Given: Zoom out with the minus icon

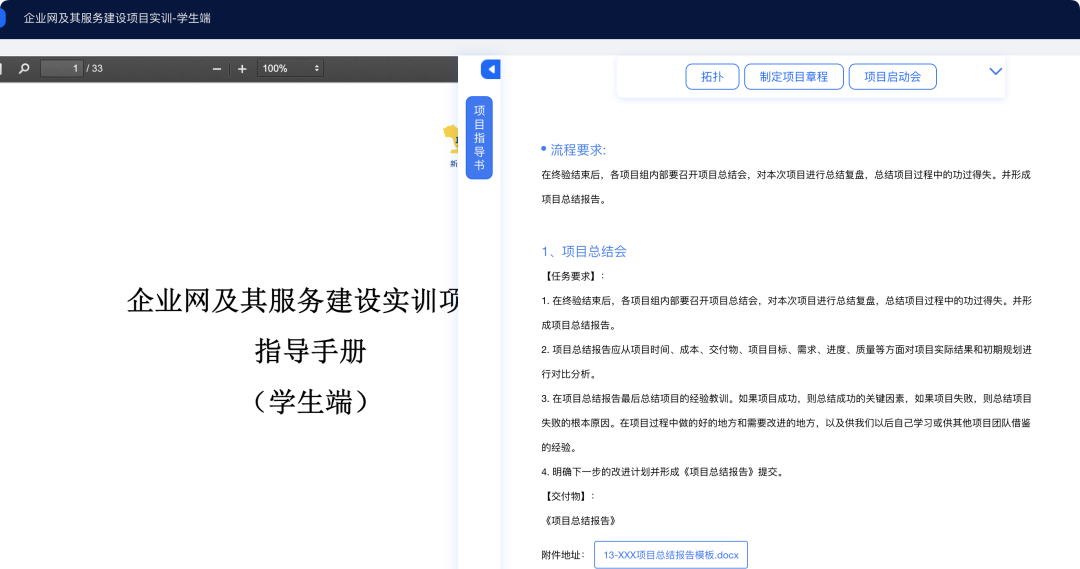Looking at the screenshot, I should pos(217,69).
